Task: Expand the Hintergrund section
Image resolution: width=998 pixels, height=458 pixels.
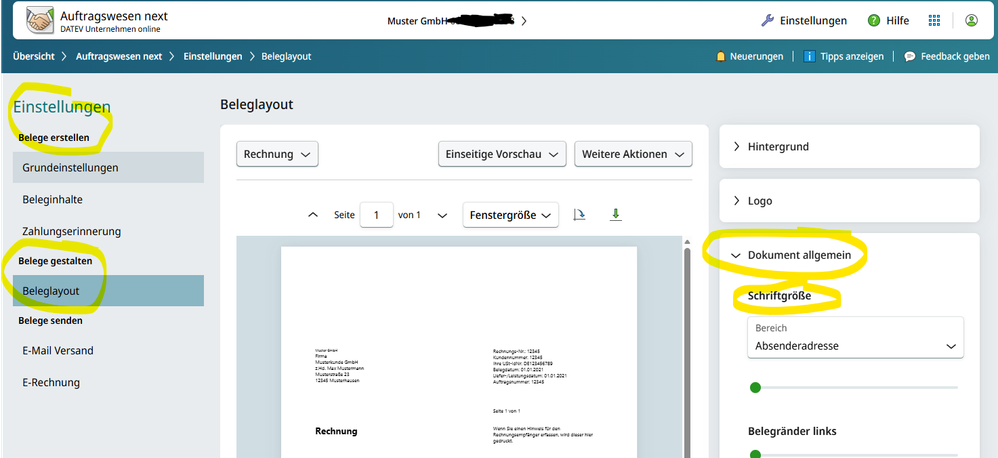Action: [x=849, y=146]
